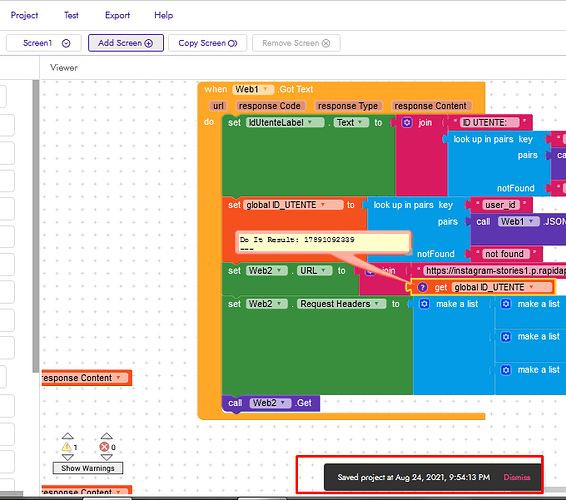Click the loose response Content block above the warning counters

coord(87,378)
